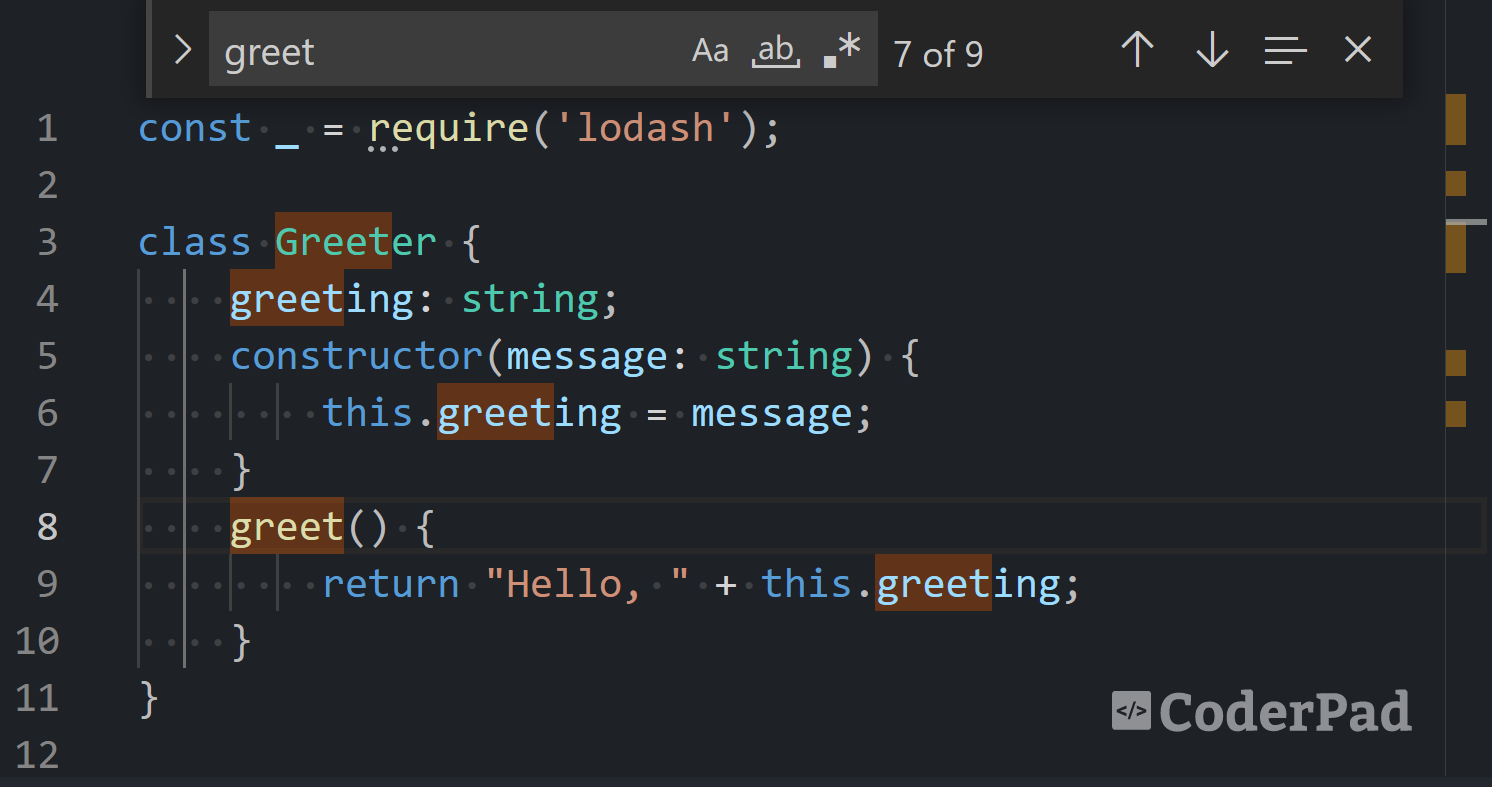Toggle Find in Selection icon
Image resolution: width=1492 pixels, height=787 pixels.
click(x=1285, y=50)
